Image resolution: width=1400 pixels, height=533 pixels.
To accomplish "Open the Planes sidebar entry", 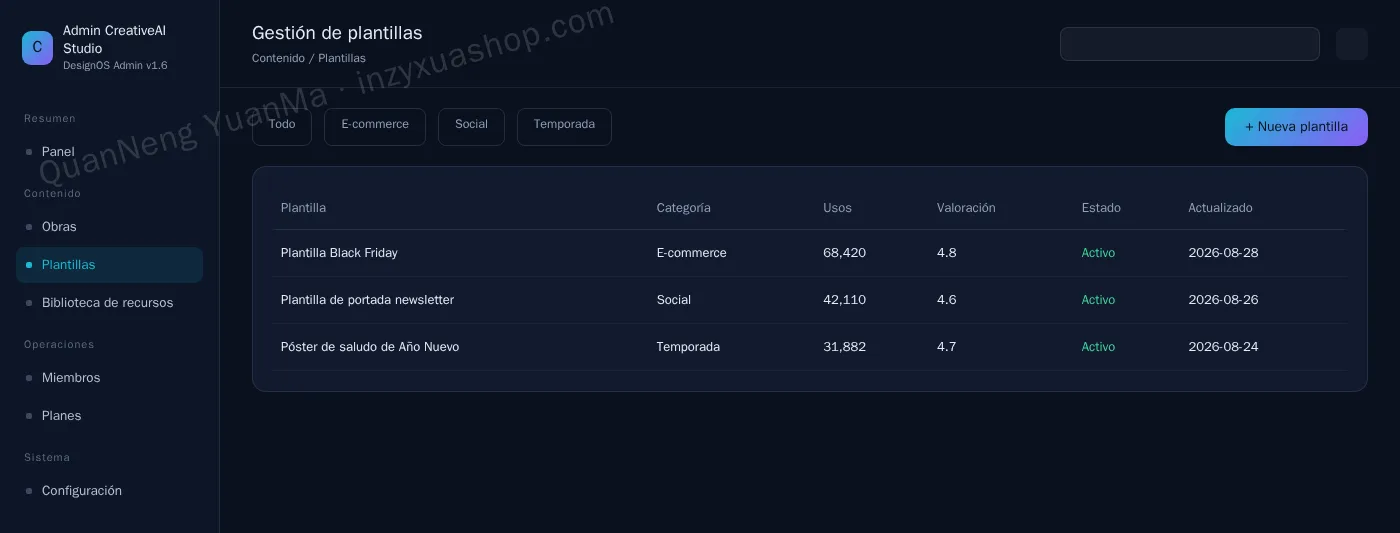I will pos(109,416).
